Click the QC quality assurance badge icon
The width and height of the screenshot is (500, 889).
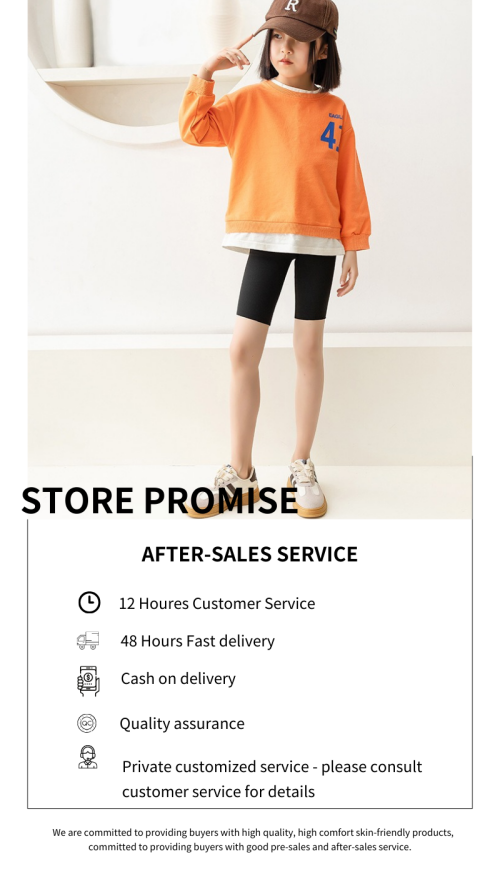[x=87, y=723]
